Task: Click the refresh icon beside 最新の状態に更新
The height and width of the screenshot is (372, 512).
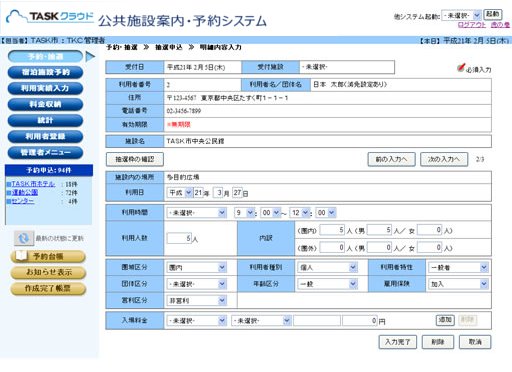Action: 24,238
